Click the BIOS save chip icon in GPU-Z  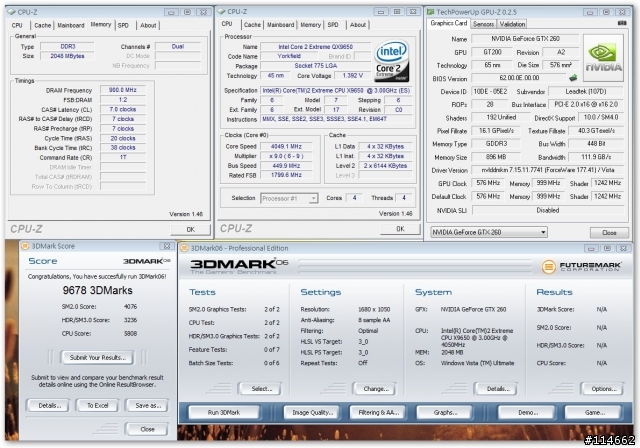(x=573, y=78)
